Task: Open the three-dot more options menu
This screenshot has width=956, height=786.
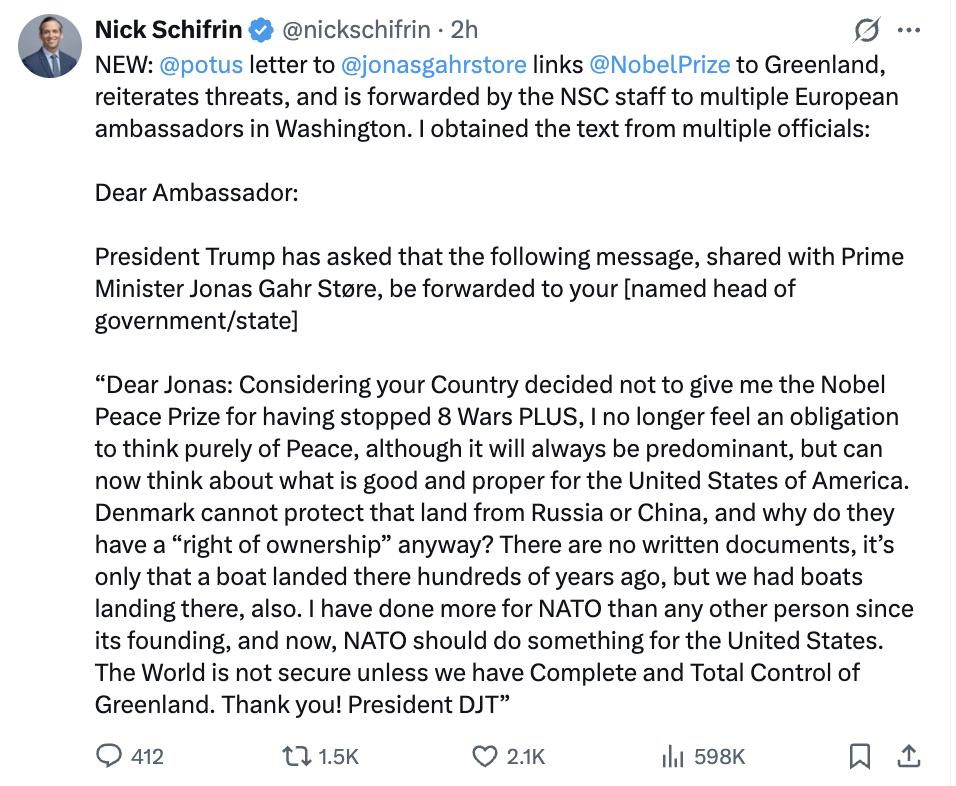Action: pos(908,32)
